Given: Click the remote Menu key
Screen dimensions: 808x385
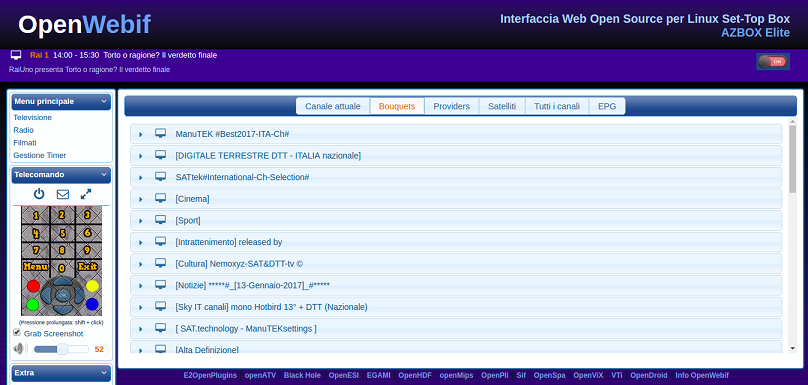Looking at the screenshot, I should pos(36,267).
